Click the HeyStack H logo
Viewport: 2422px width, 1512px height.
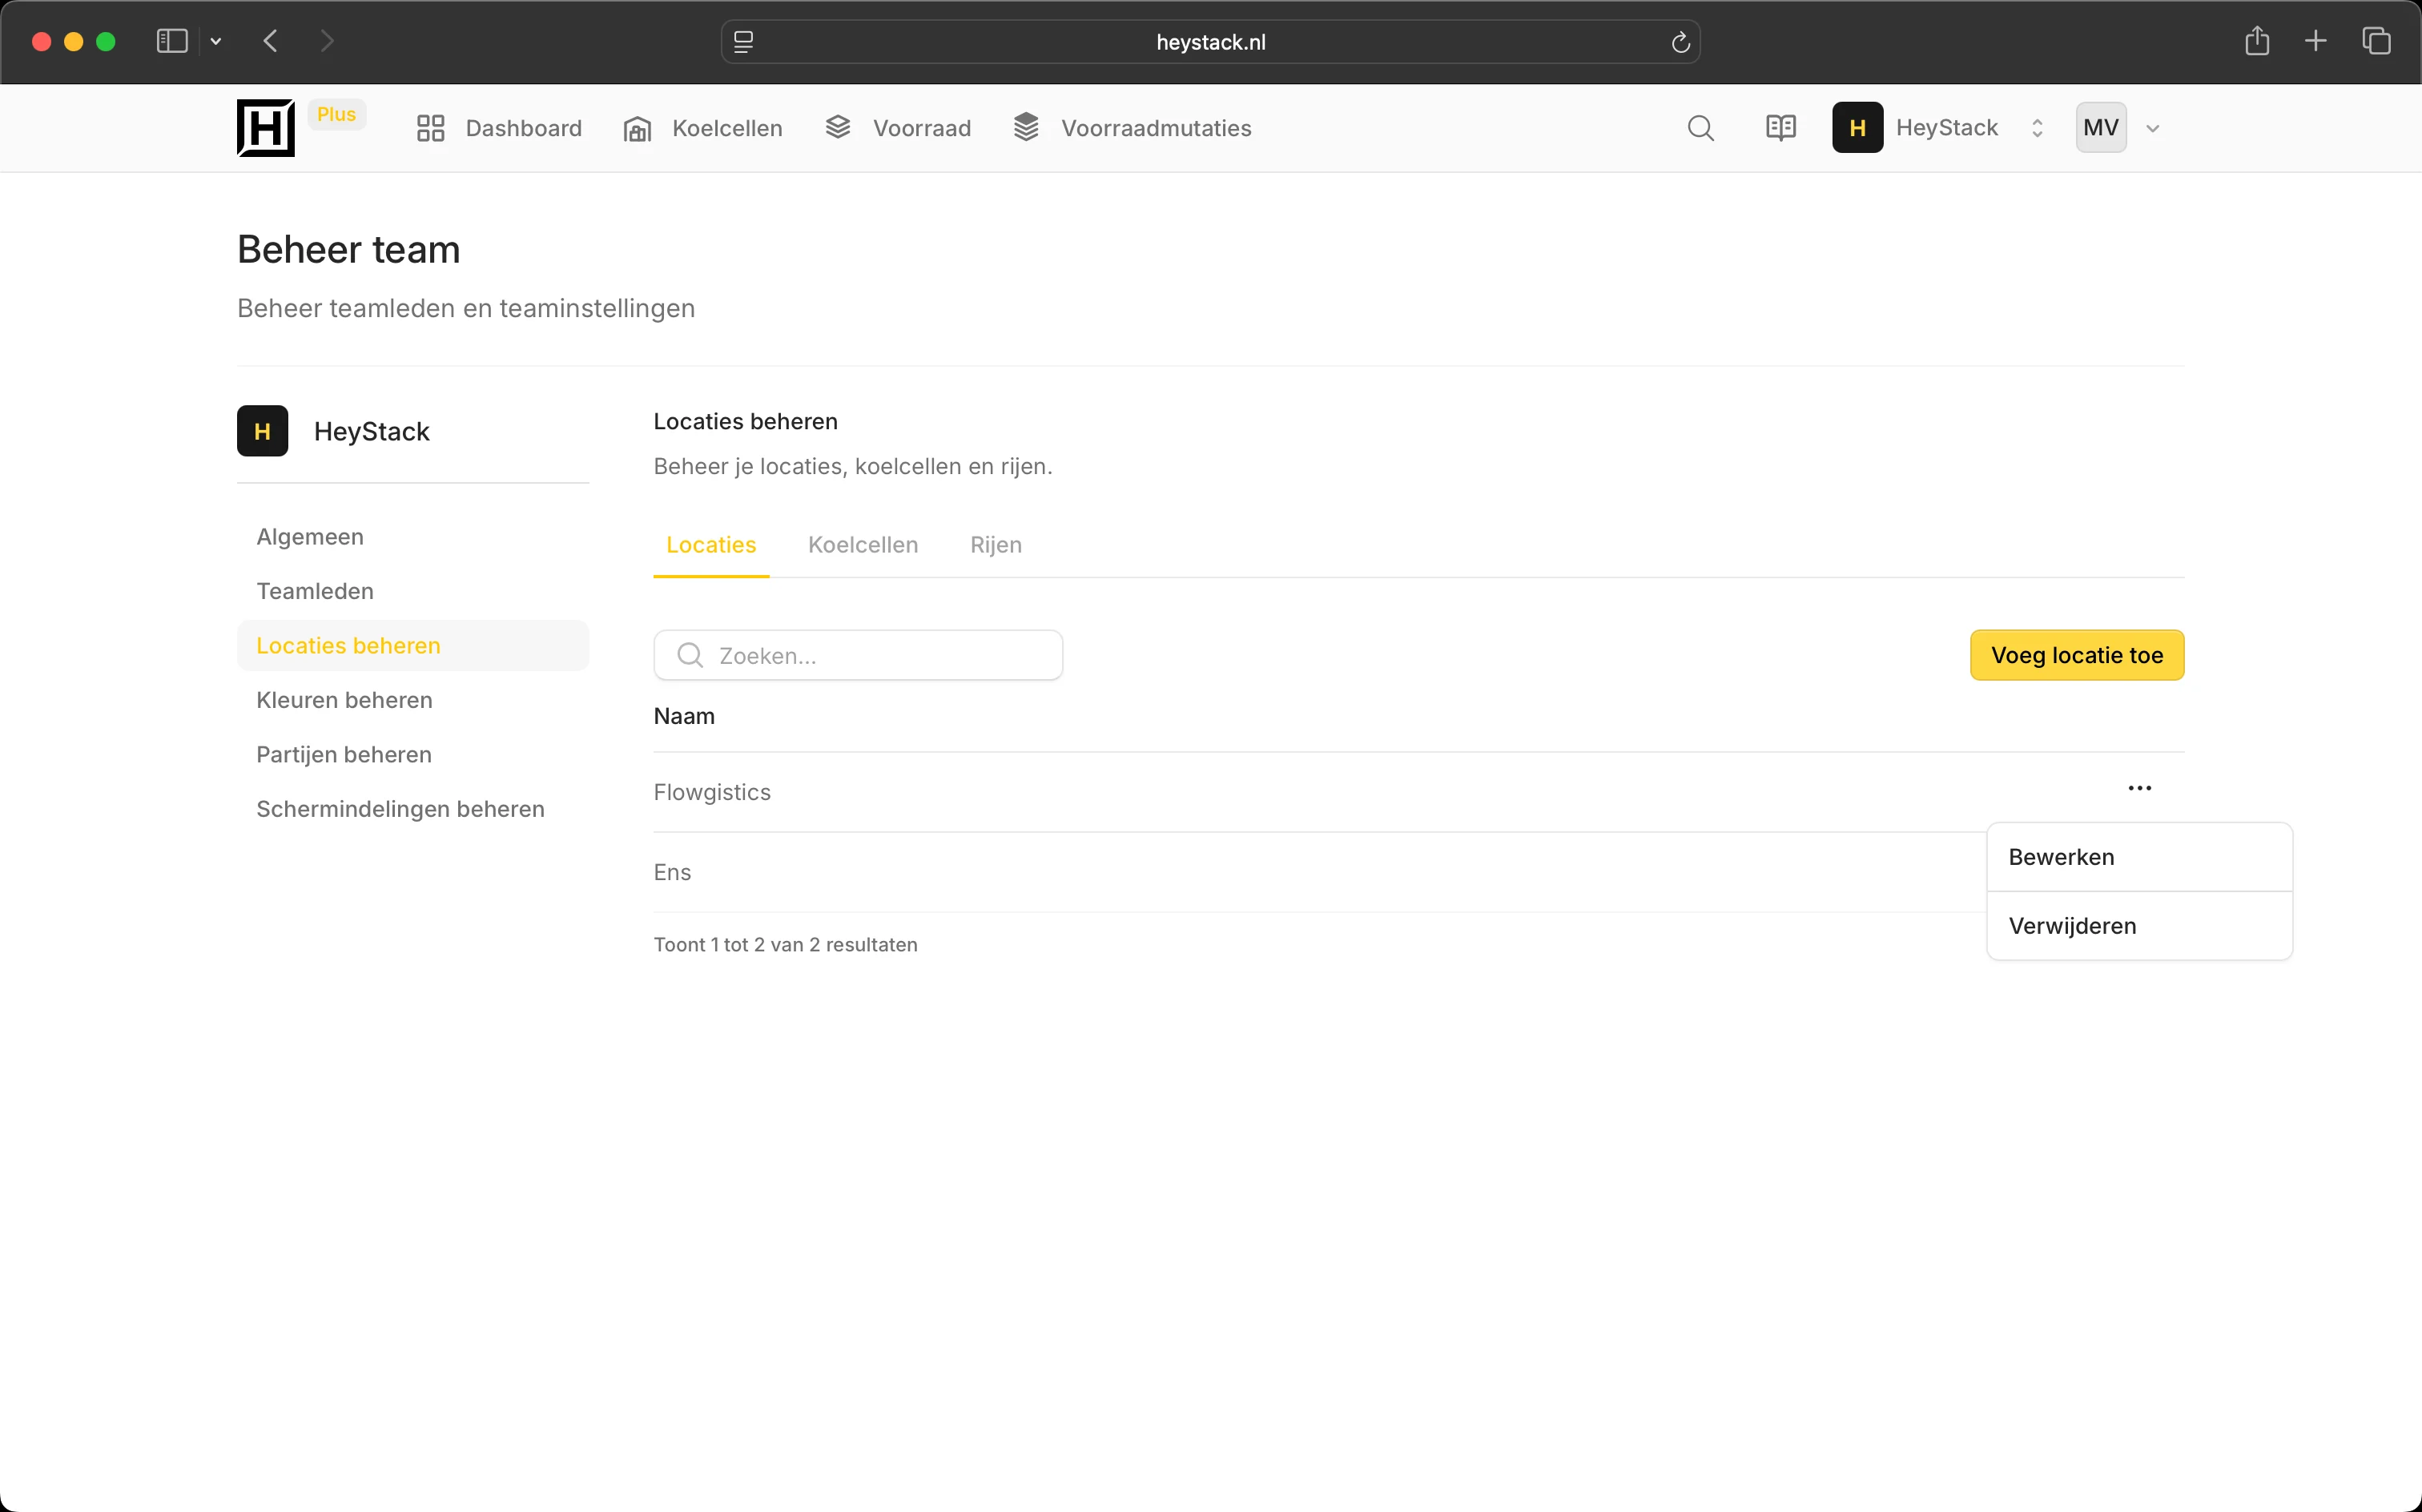[x=265, y=128]
